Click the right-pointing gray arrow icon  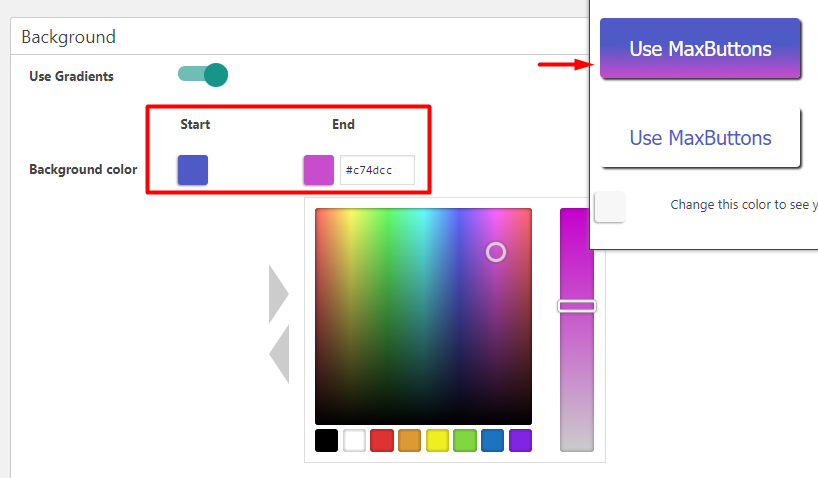pos(279,294)
